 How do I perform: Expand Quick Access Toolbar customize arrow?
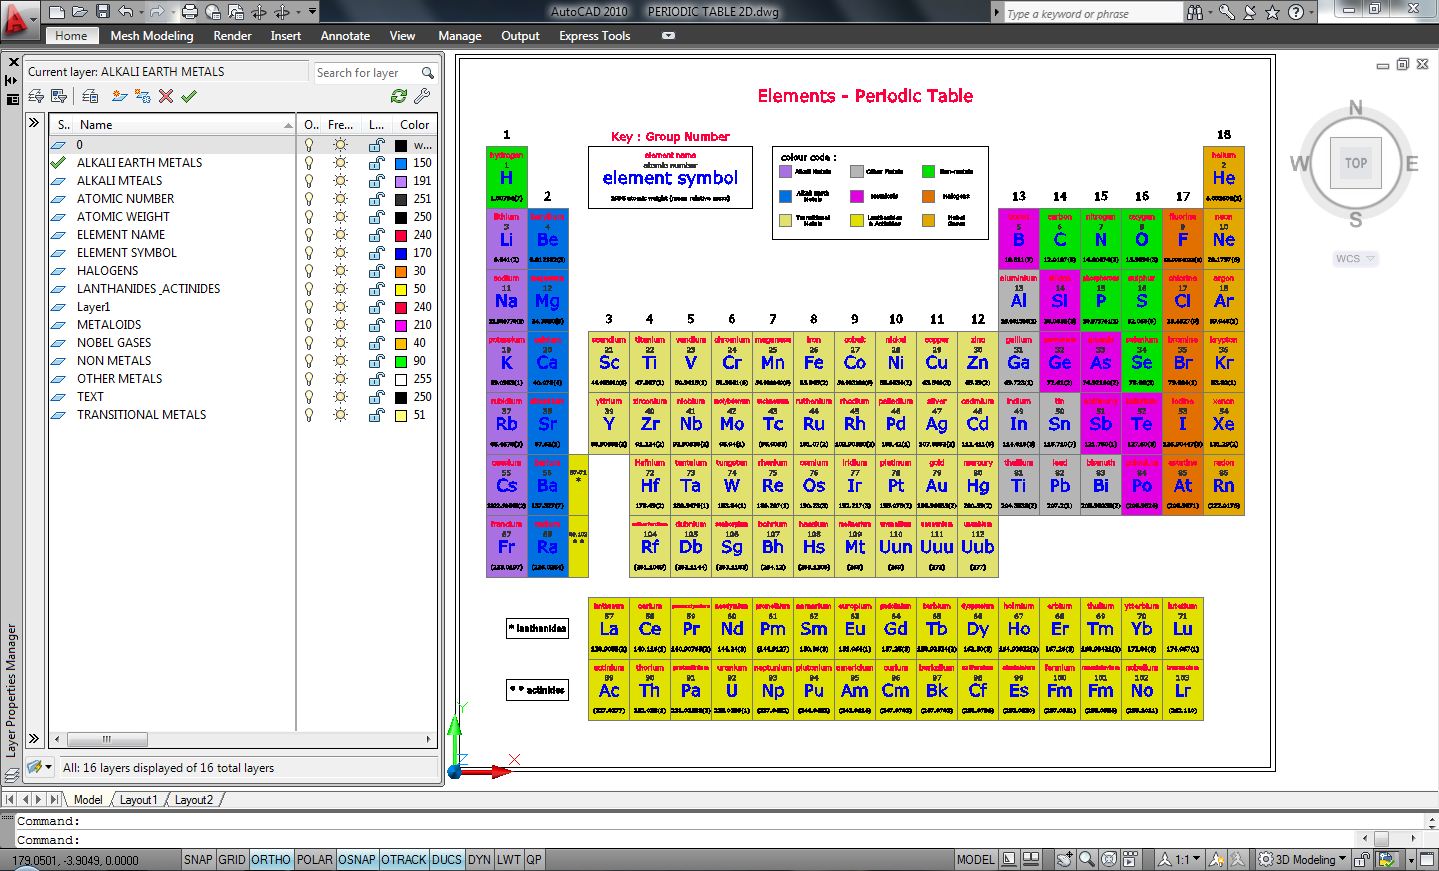[x=313, y=12]
